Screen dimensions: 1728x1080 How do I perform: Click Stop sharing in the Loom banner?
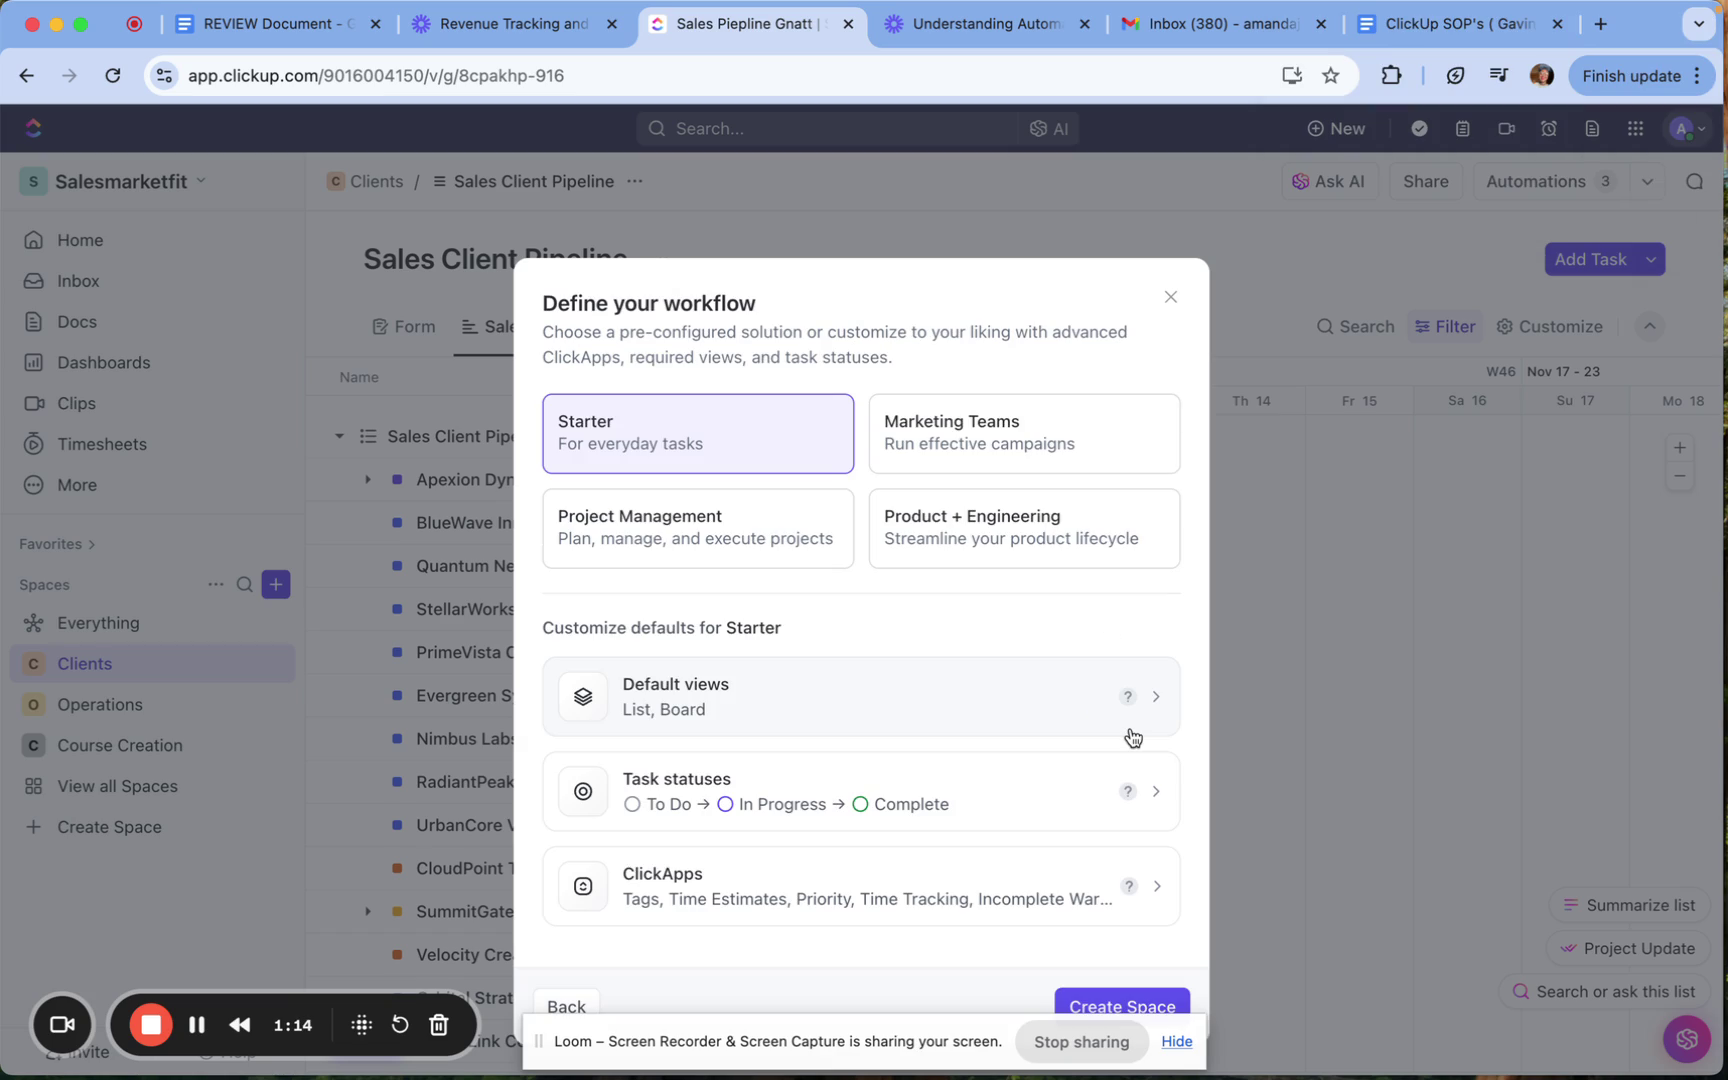(x=1081, y=1041)
